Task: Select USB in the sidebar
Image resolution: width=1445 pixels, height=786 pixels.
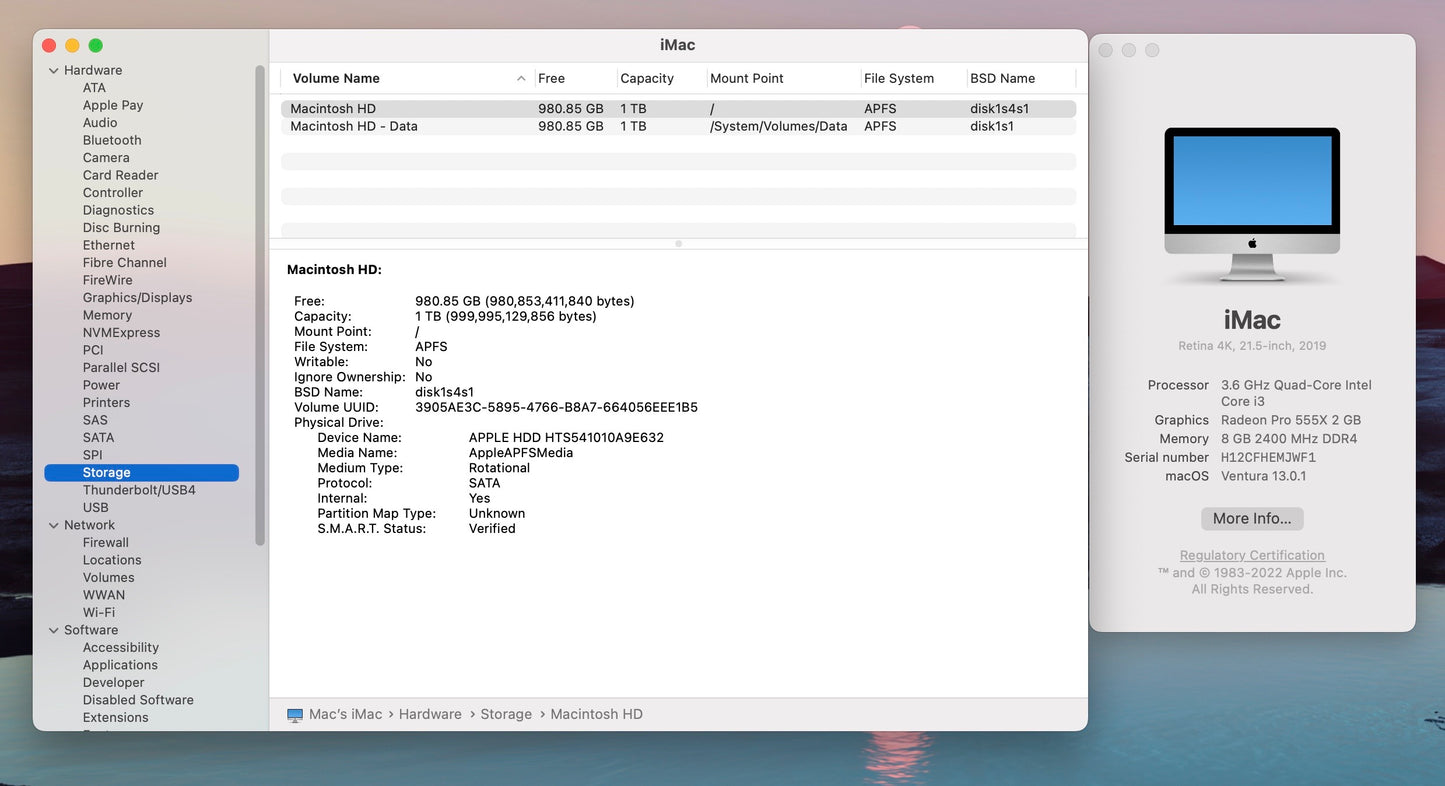Action: point(96,507)
